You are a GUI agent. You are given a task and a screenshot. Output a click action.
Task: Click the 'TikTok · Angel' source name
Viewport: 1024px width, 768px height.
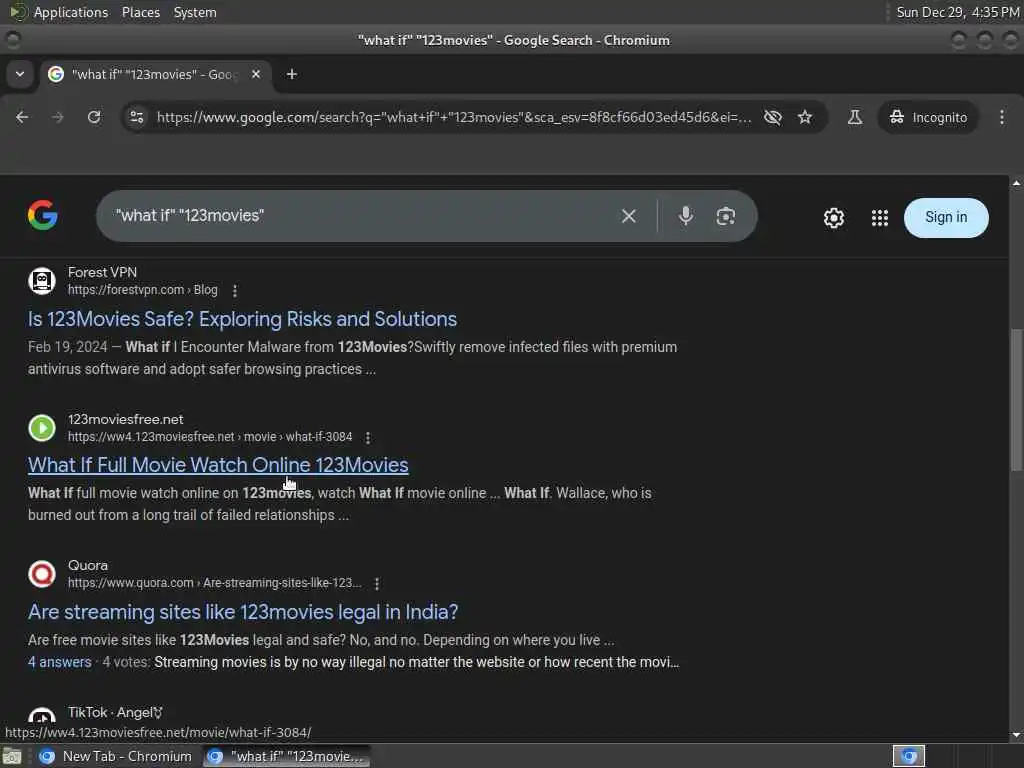tap(115, 712)
